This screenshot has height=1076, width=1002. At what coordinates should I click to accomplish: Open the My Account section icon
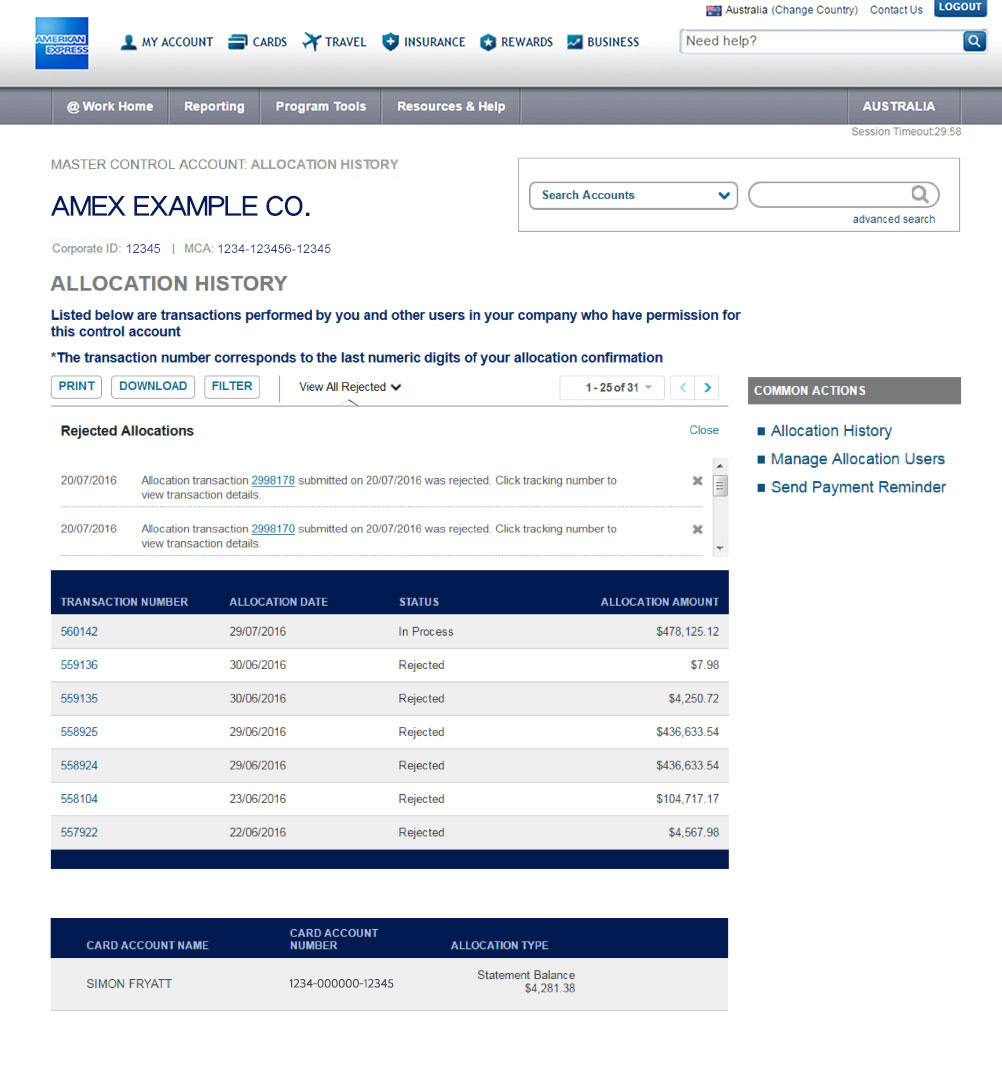click(x=128, y=42)
